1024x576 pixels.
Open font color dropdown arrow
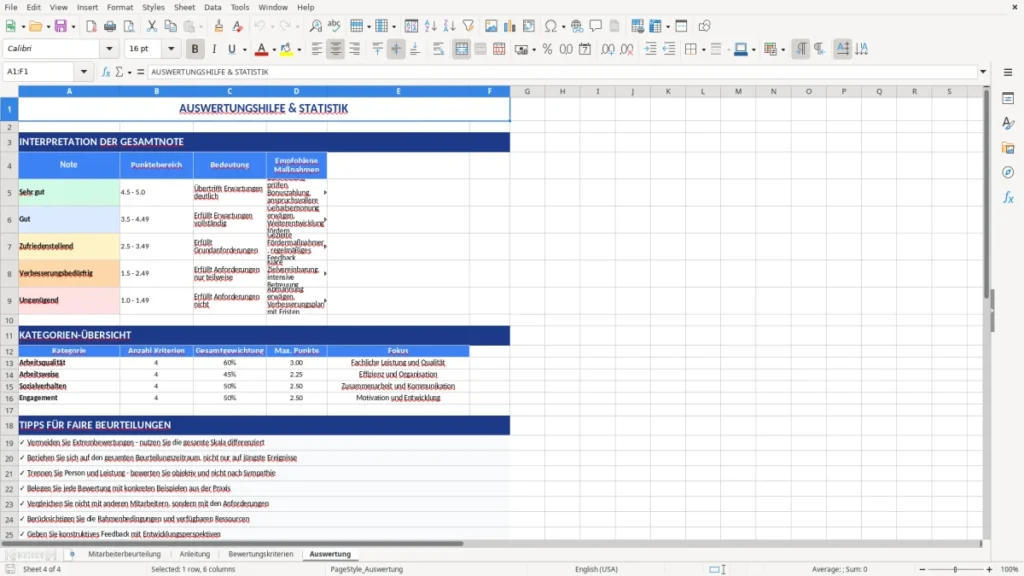tap(274, 50)
